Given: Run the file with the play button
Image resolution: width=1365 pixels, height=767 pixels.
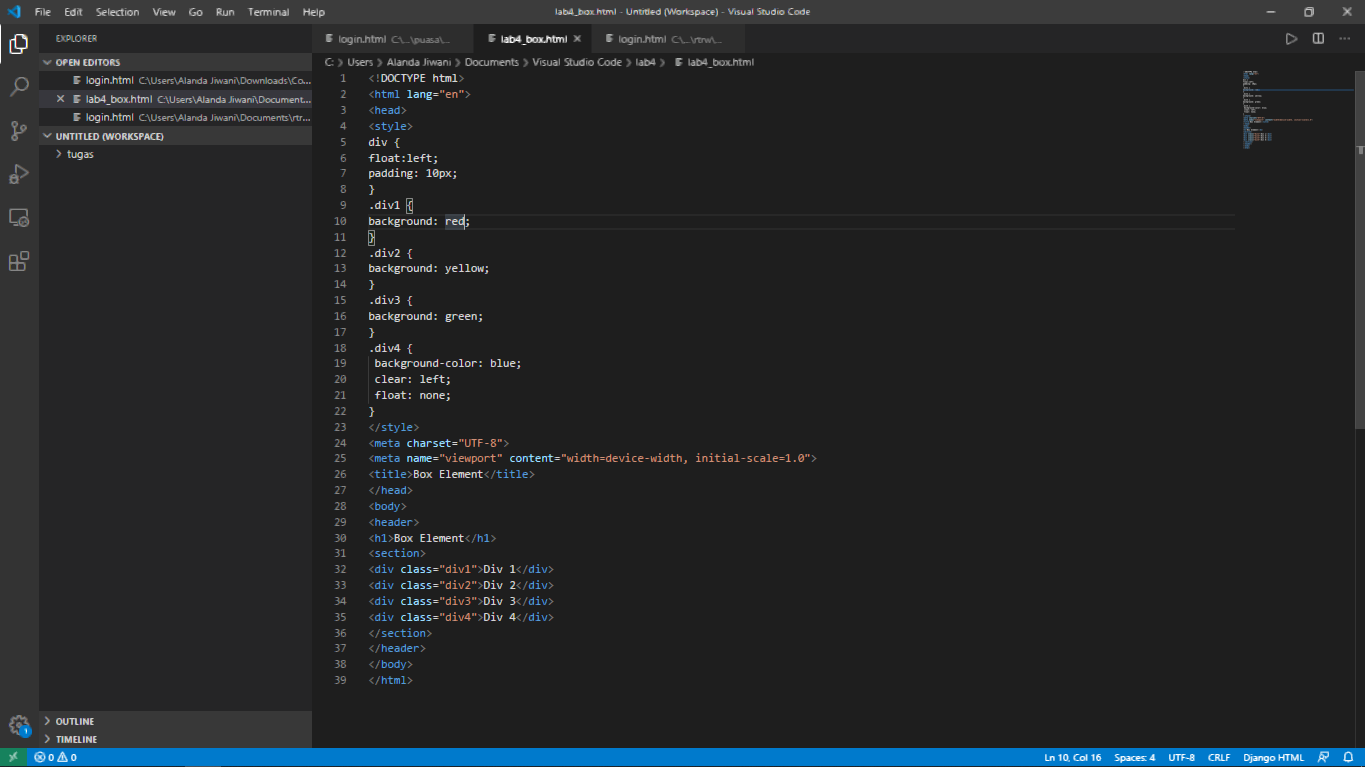Looking at the screenshot, I should (x=1291, y=39).
